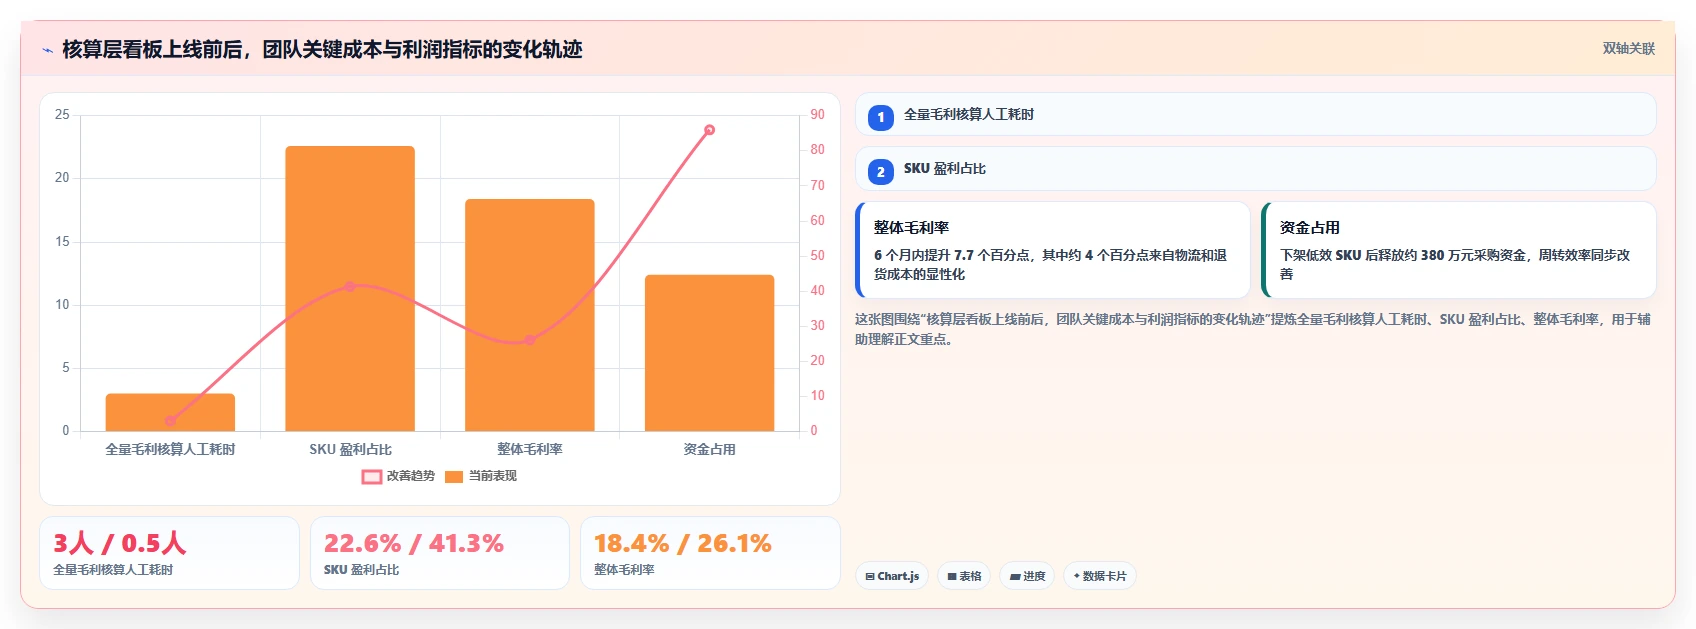Click the x-axis label SKU 盈利占比

[x=350, y=450]
